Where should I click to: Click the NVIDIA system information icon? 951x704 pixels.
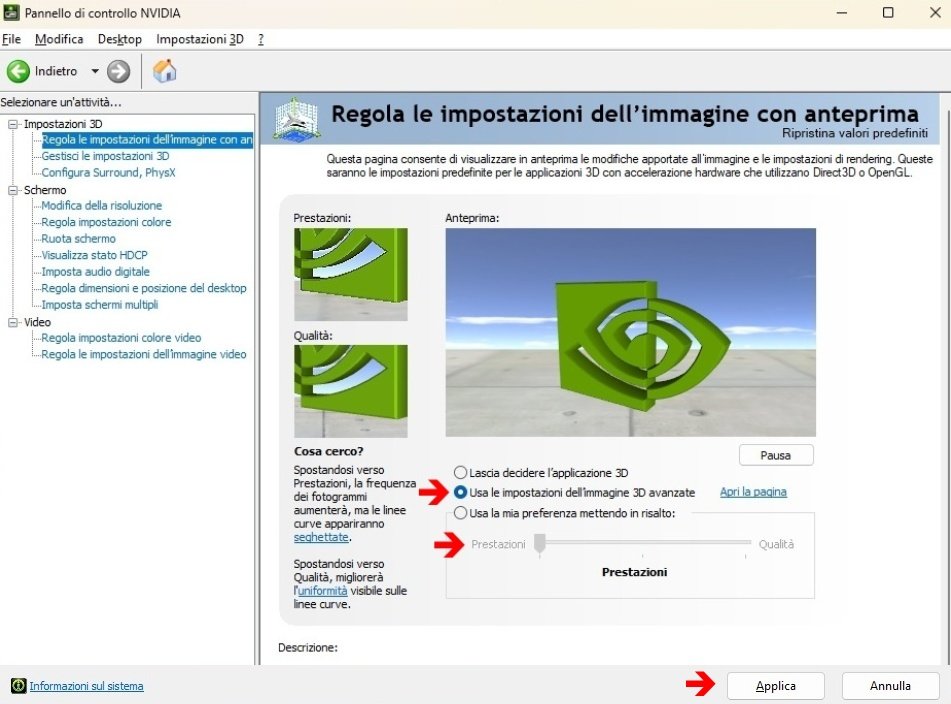(x=18, y=686)
